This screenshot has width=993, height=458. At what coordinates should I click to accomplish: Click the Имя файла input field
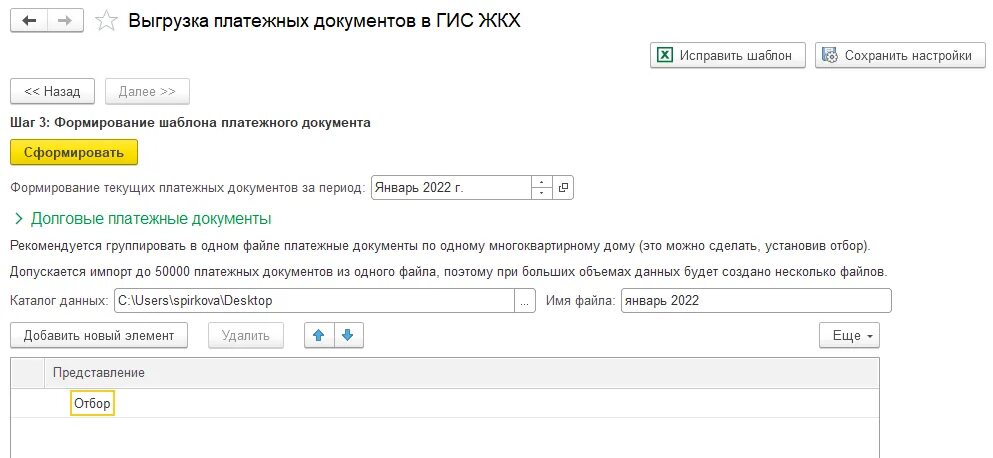(x=756, y=301)
